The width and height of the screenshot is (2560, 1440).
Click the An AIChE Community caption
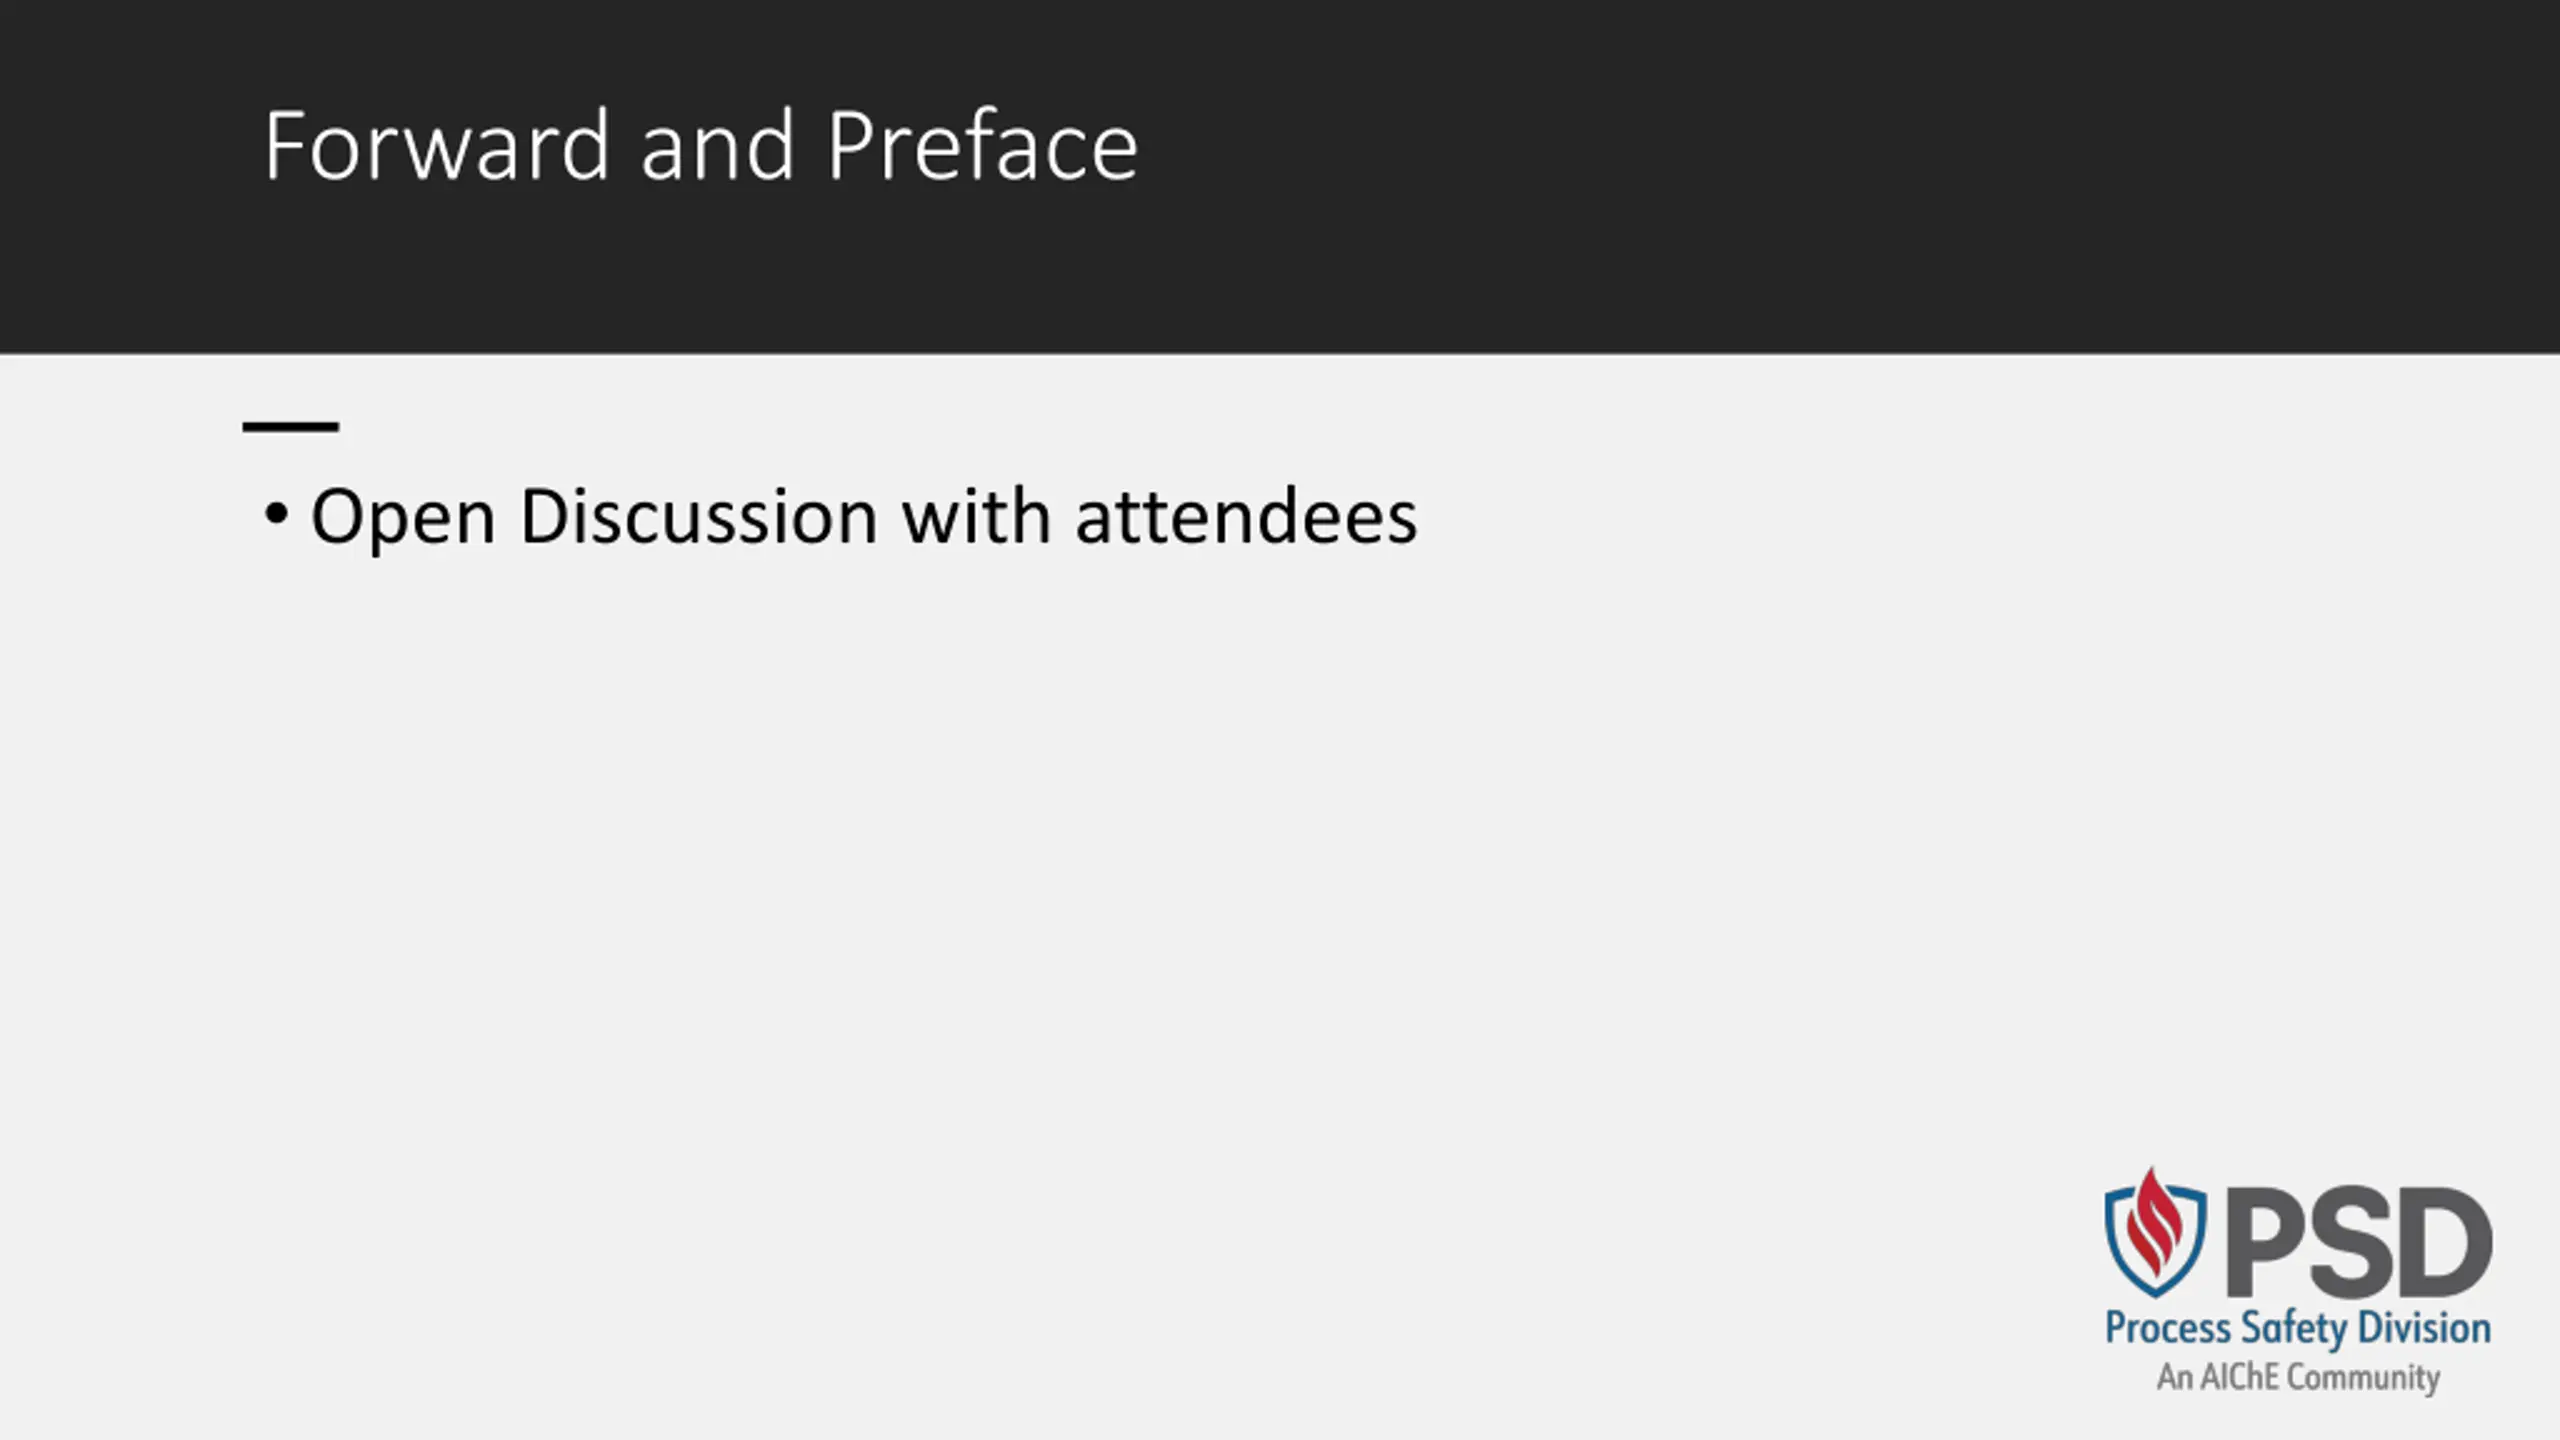(x=2297, y=1377)
